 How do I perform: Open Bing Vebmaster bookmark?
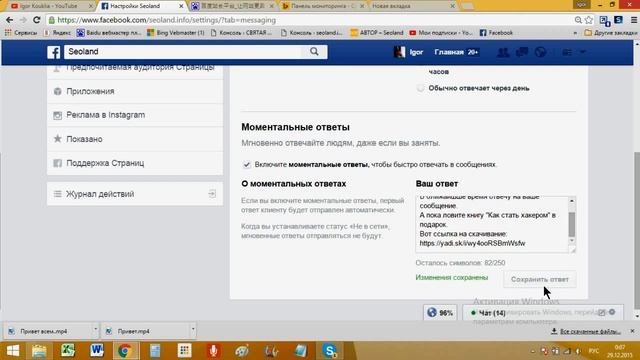[x=176, y=33]
